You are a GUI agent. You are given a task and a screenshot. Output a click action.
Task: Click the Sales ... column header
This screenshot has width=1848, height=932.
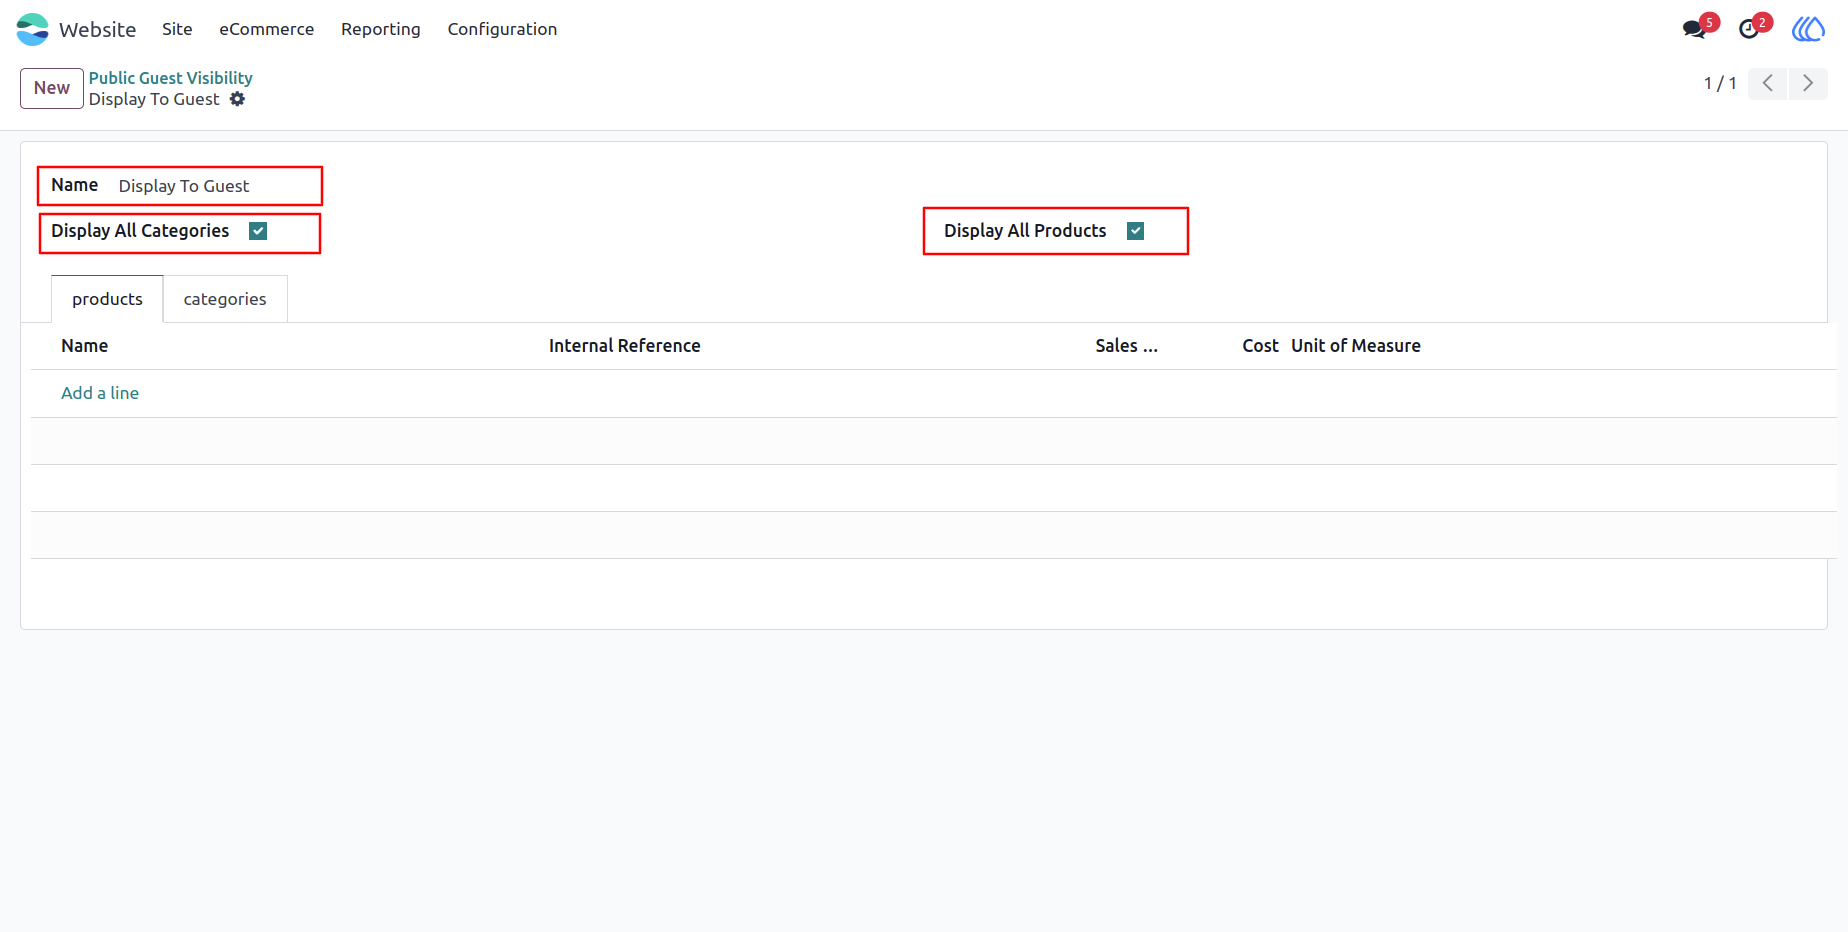click(x=1126, y=346)
